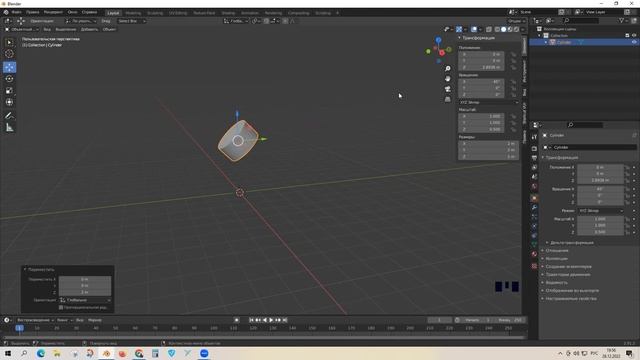Expand the Relations panel in Object properties
Viewport: 640px width, 360px height.
pos(556,251)
